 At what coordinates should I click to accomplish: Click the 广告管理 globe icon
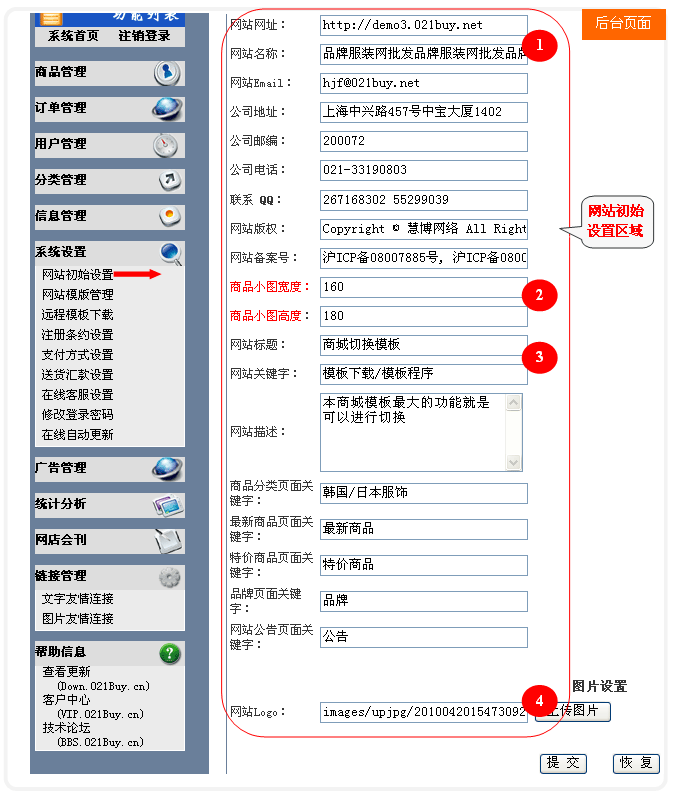167,468
